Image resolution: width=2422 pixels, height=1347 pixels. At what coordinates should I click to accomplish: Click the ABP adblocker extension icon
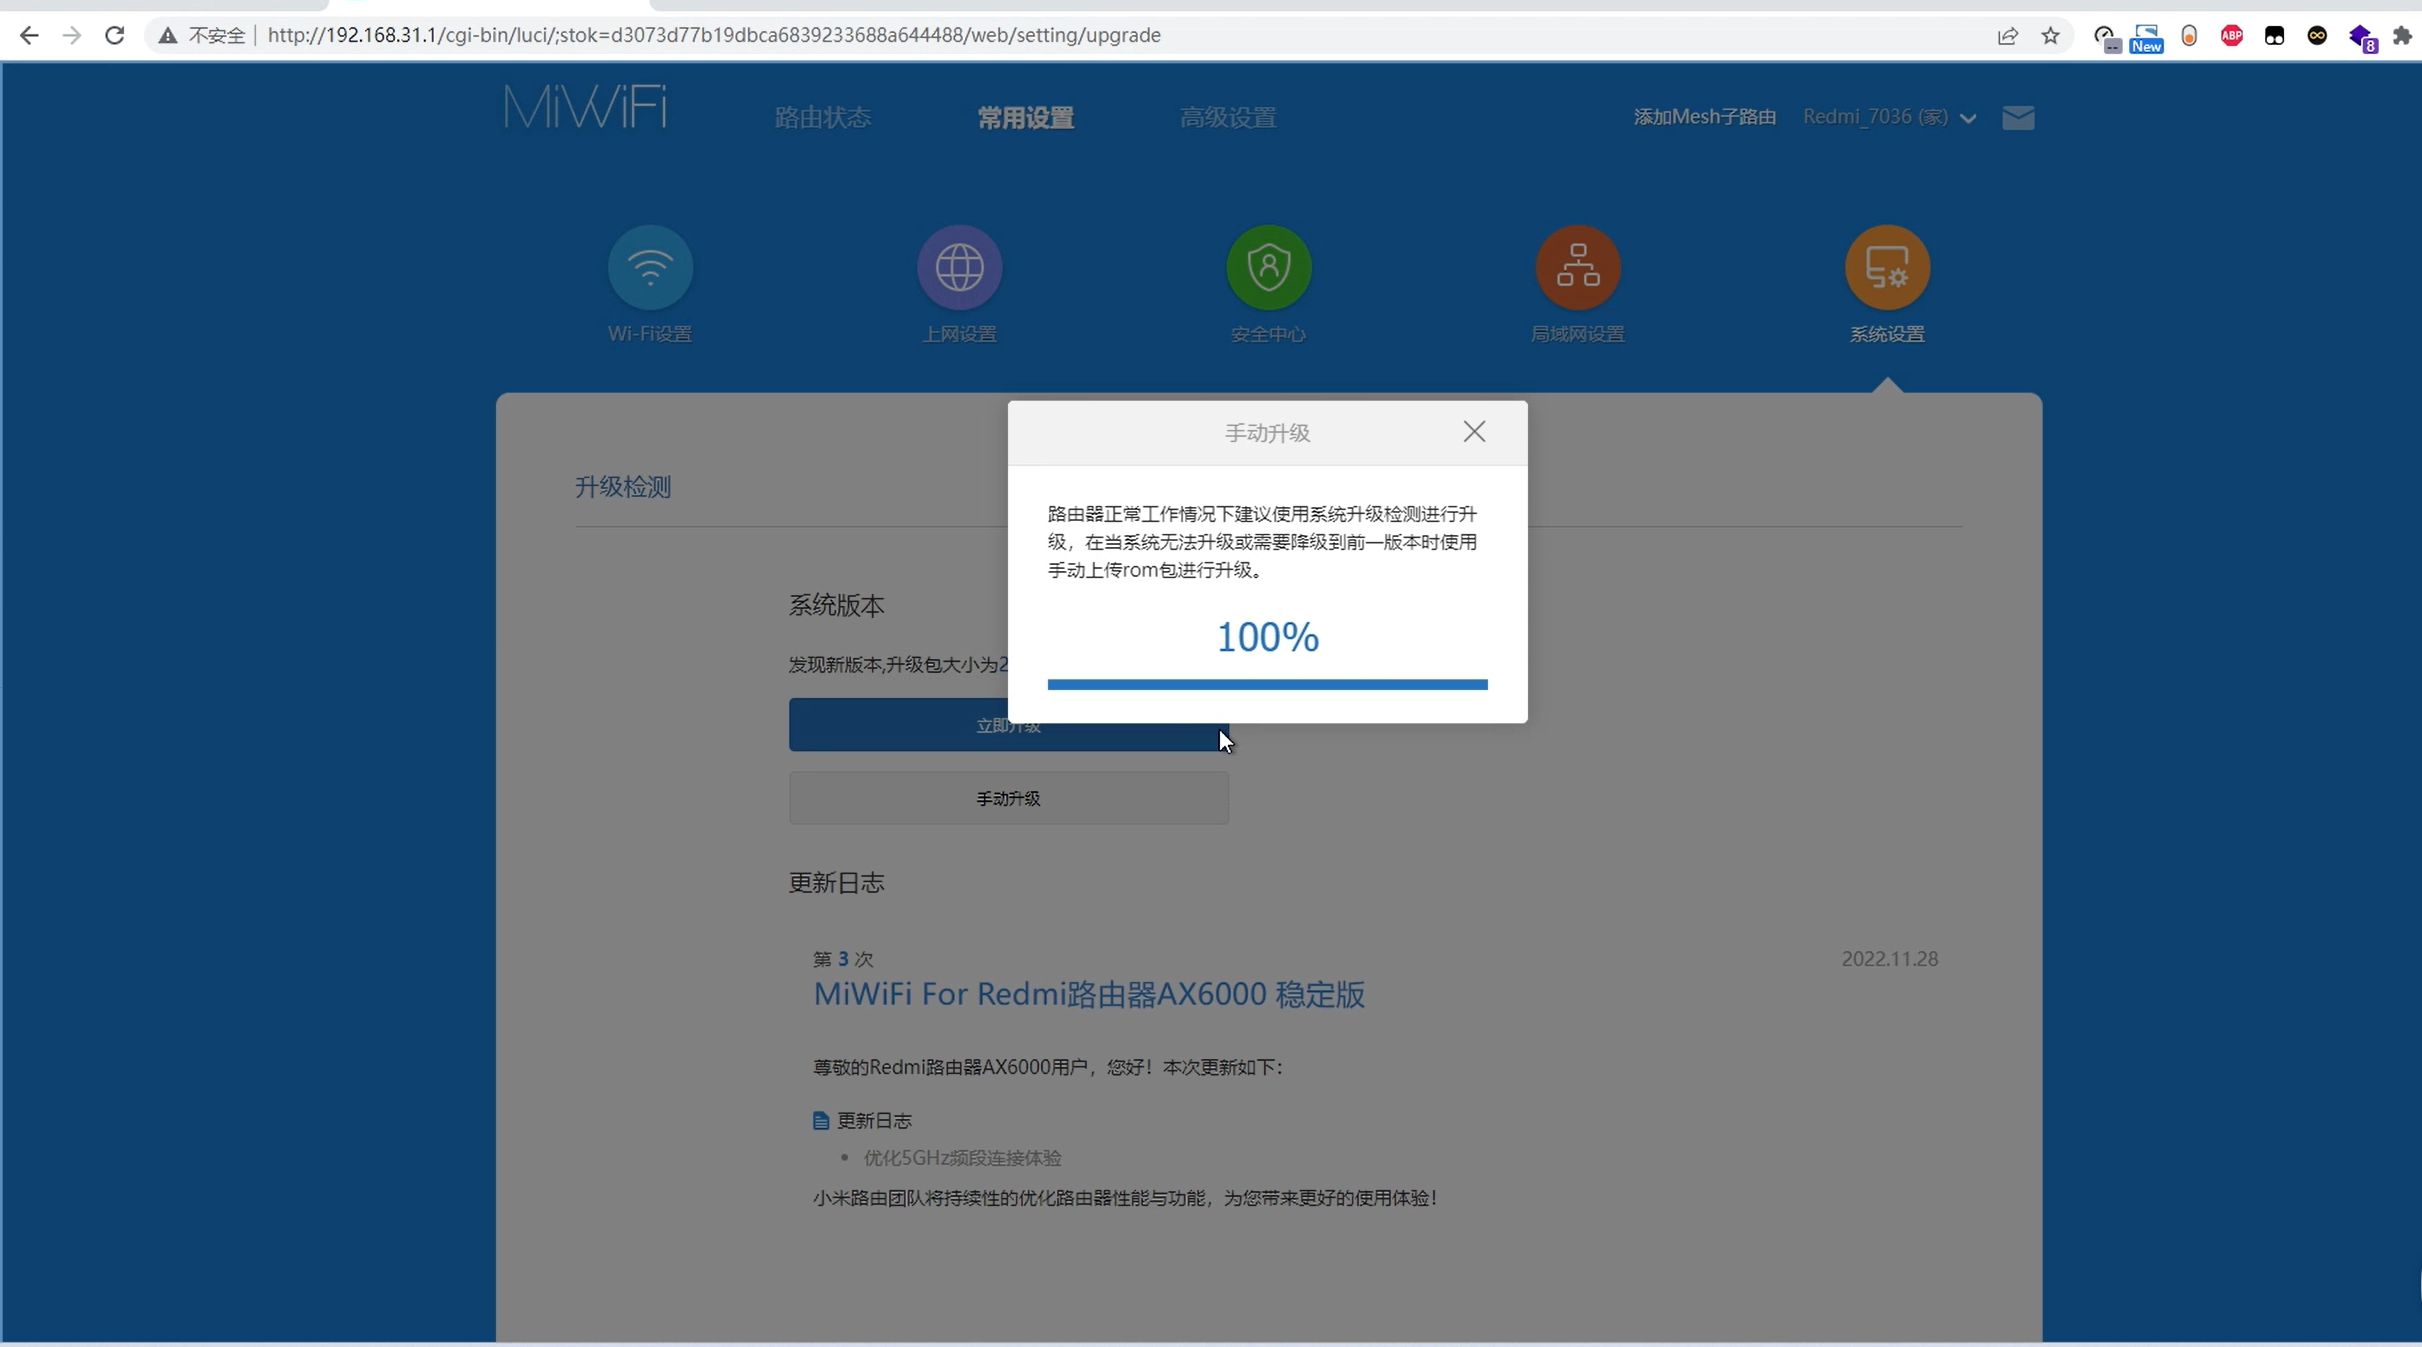[2231, 35]
